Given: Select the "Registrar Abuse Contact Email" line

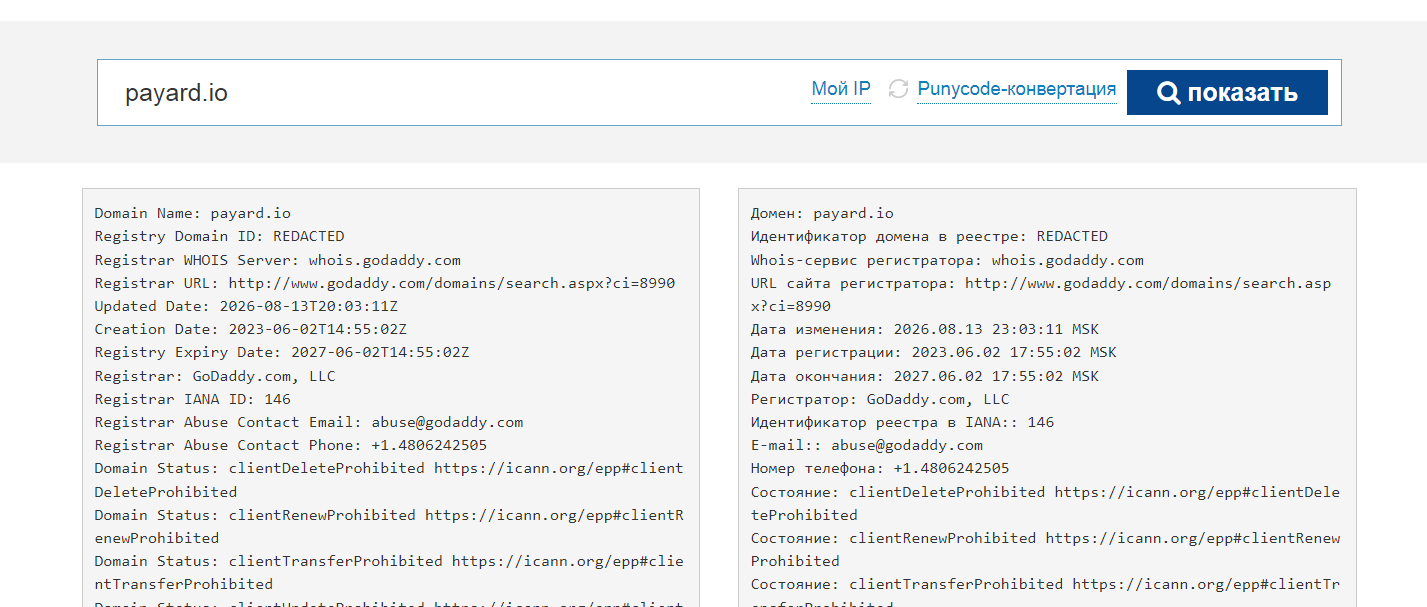Looking at the screenshot, I should pos(309,422).
